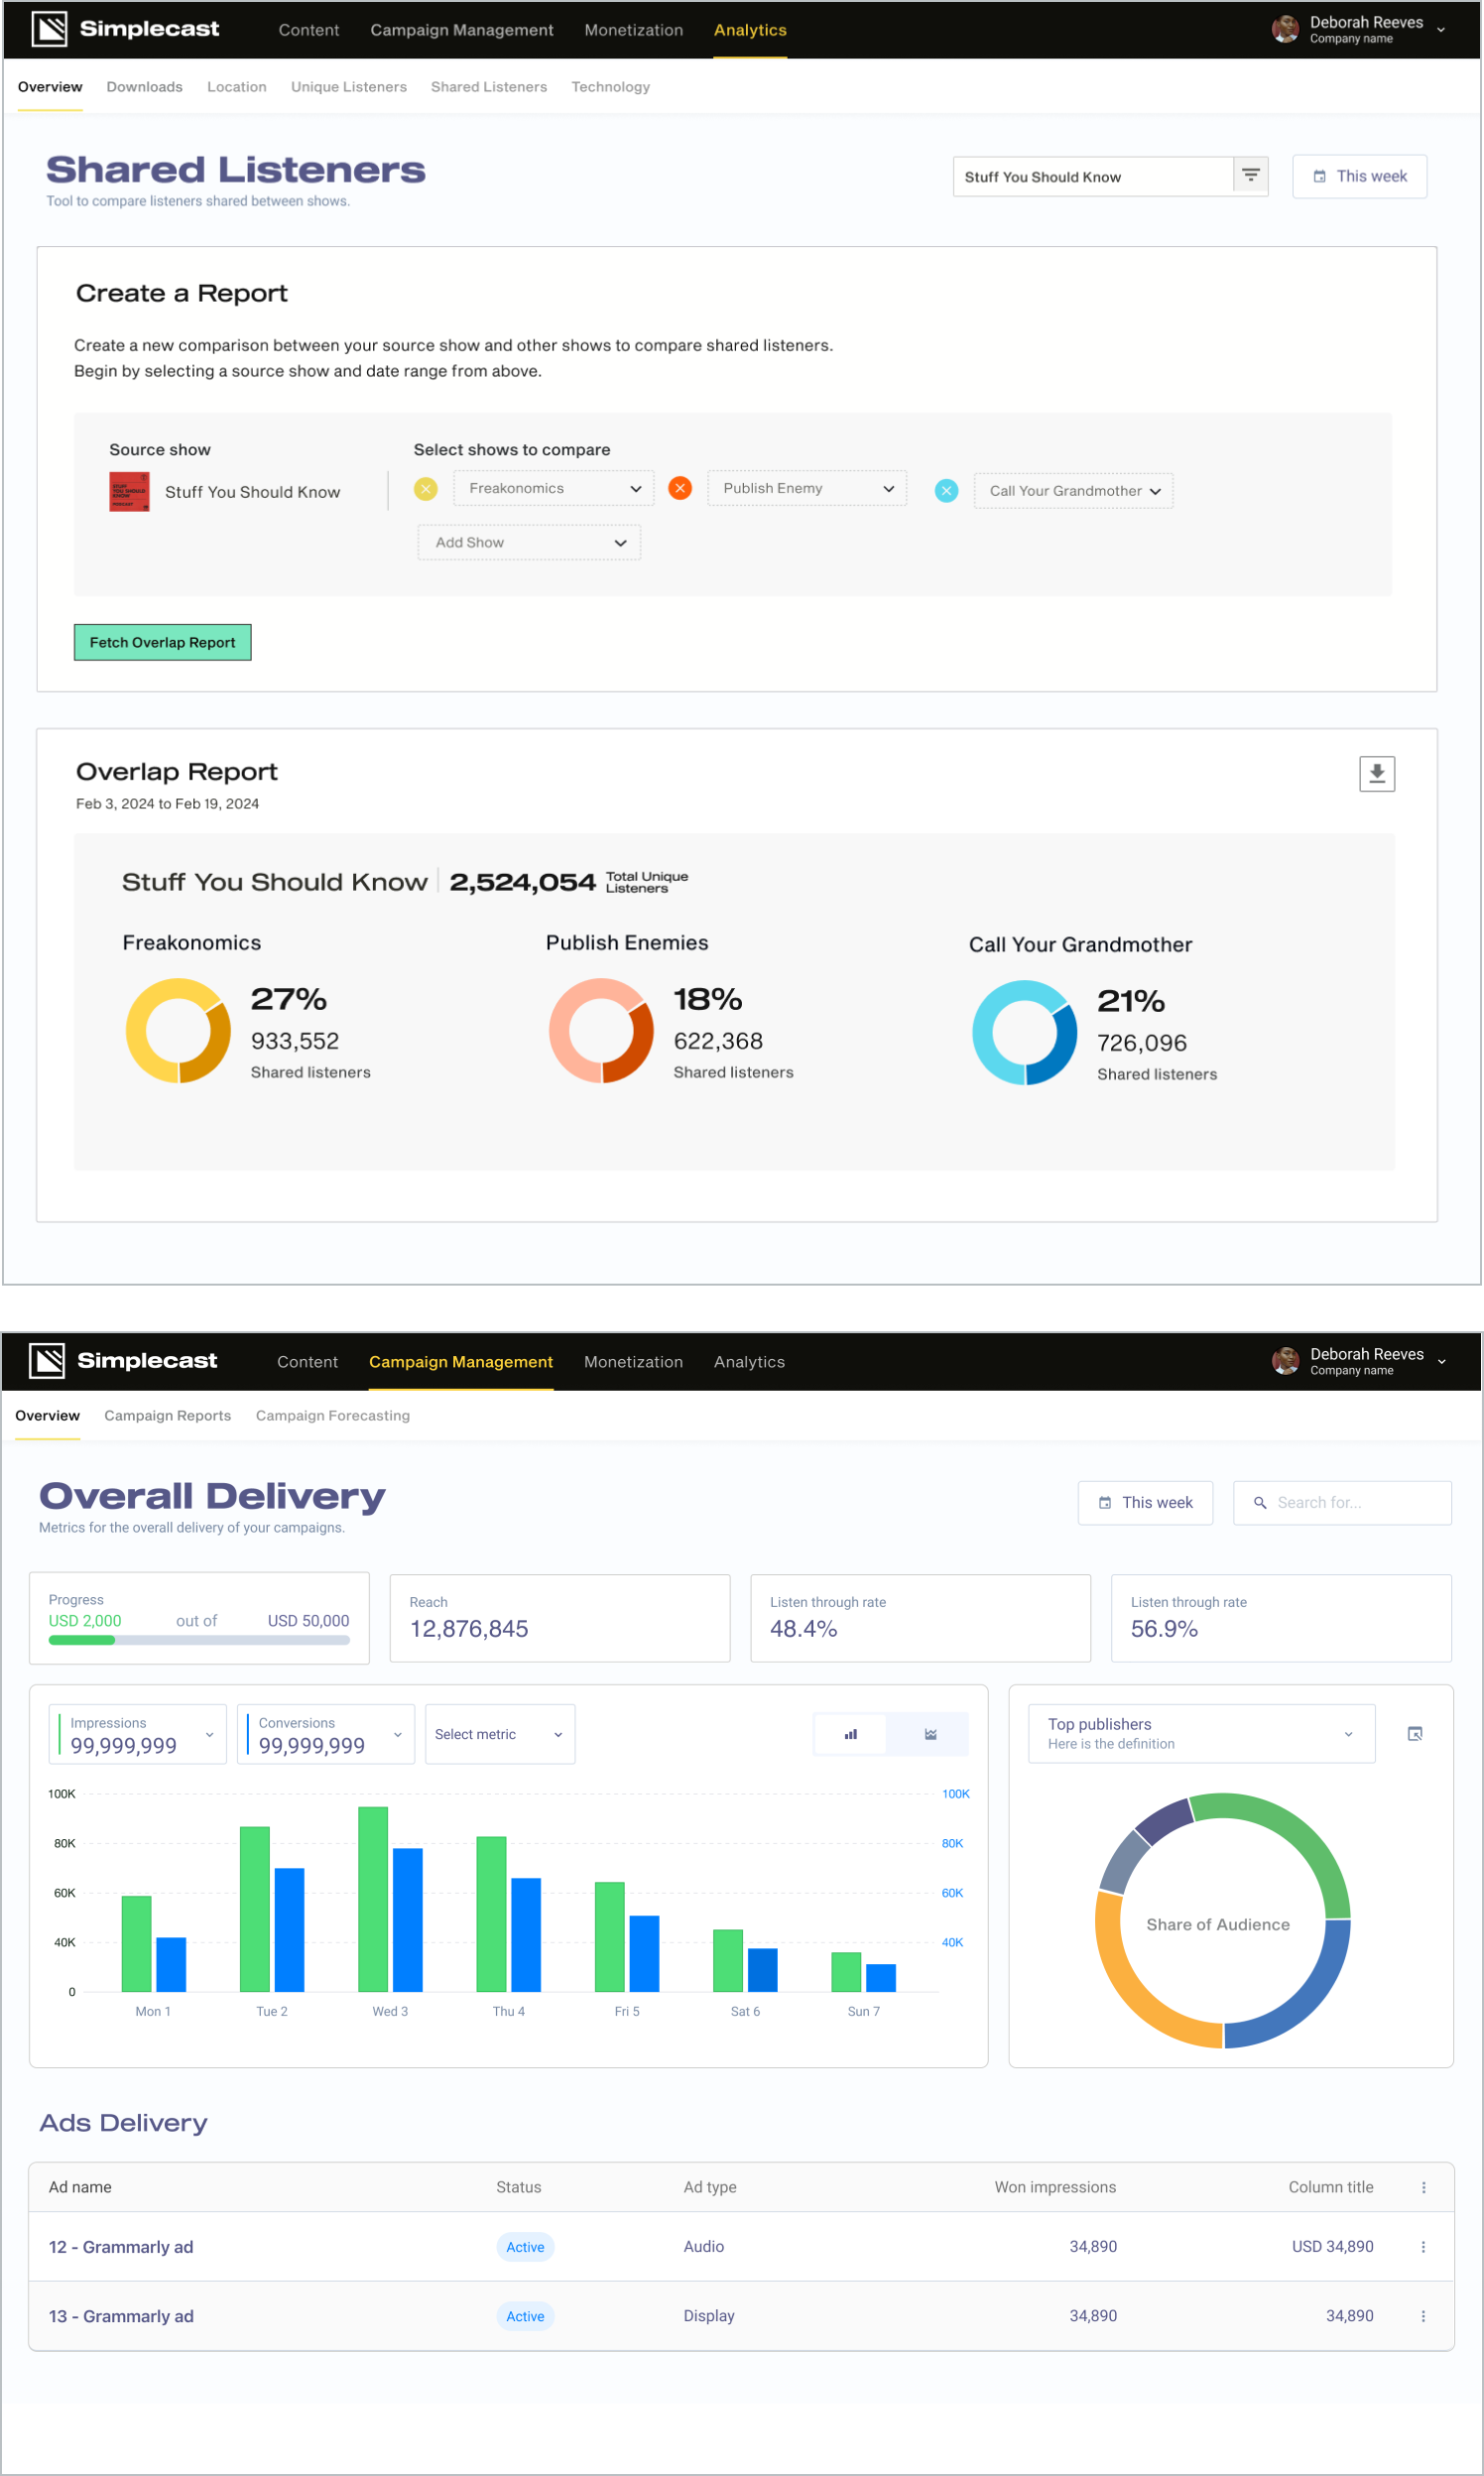Click the Share of Audience donut chart
Image resolution: width=1484 pixels, height=2476 pixels.
[1222, 1920]
